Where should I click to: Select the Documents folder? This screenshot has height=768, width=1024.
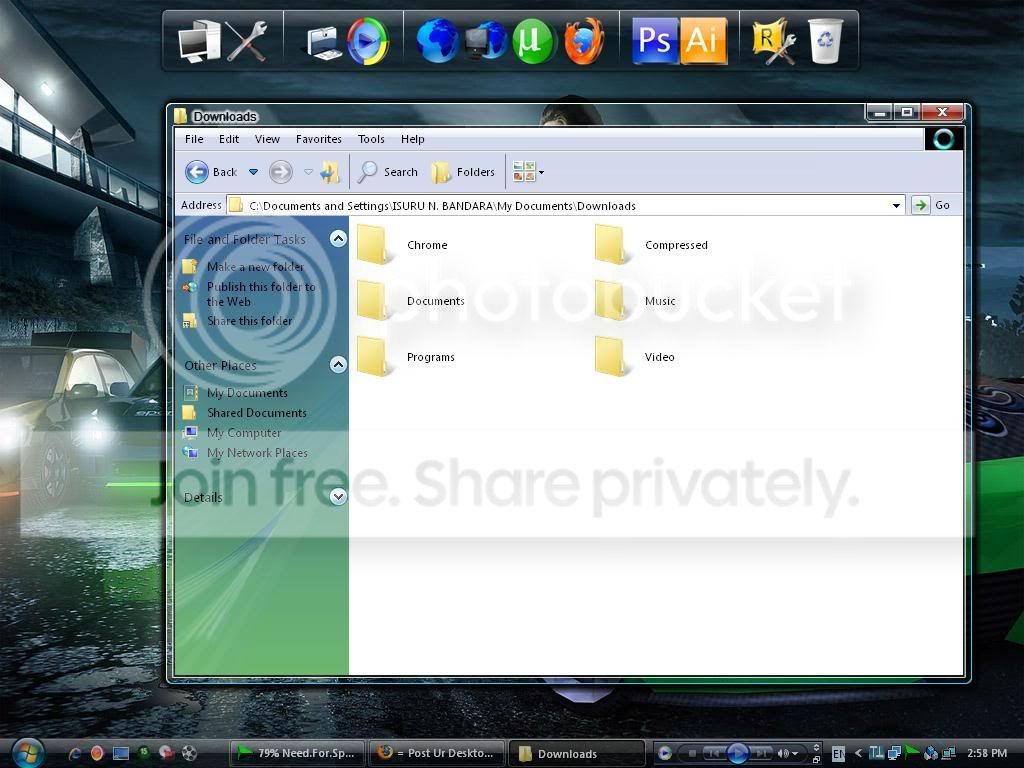411,301
